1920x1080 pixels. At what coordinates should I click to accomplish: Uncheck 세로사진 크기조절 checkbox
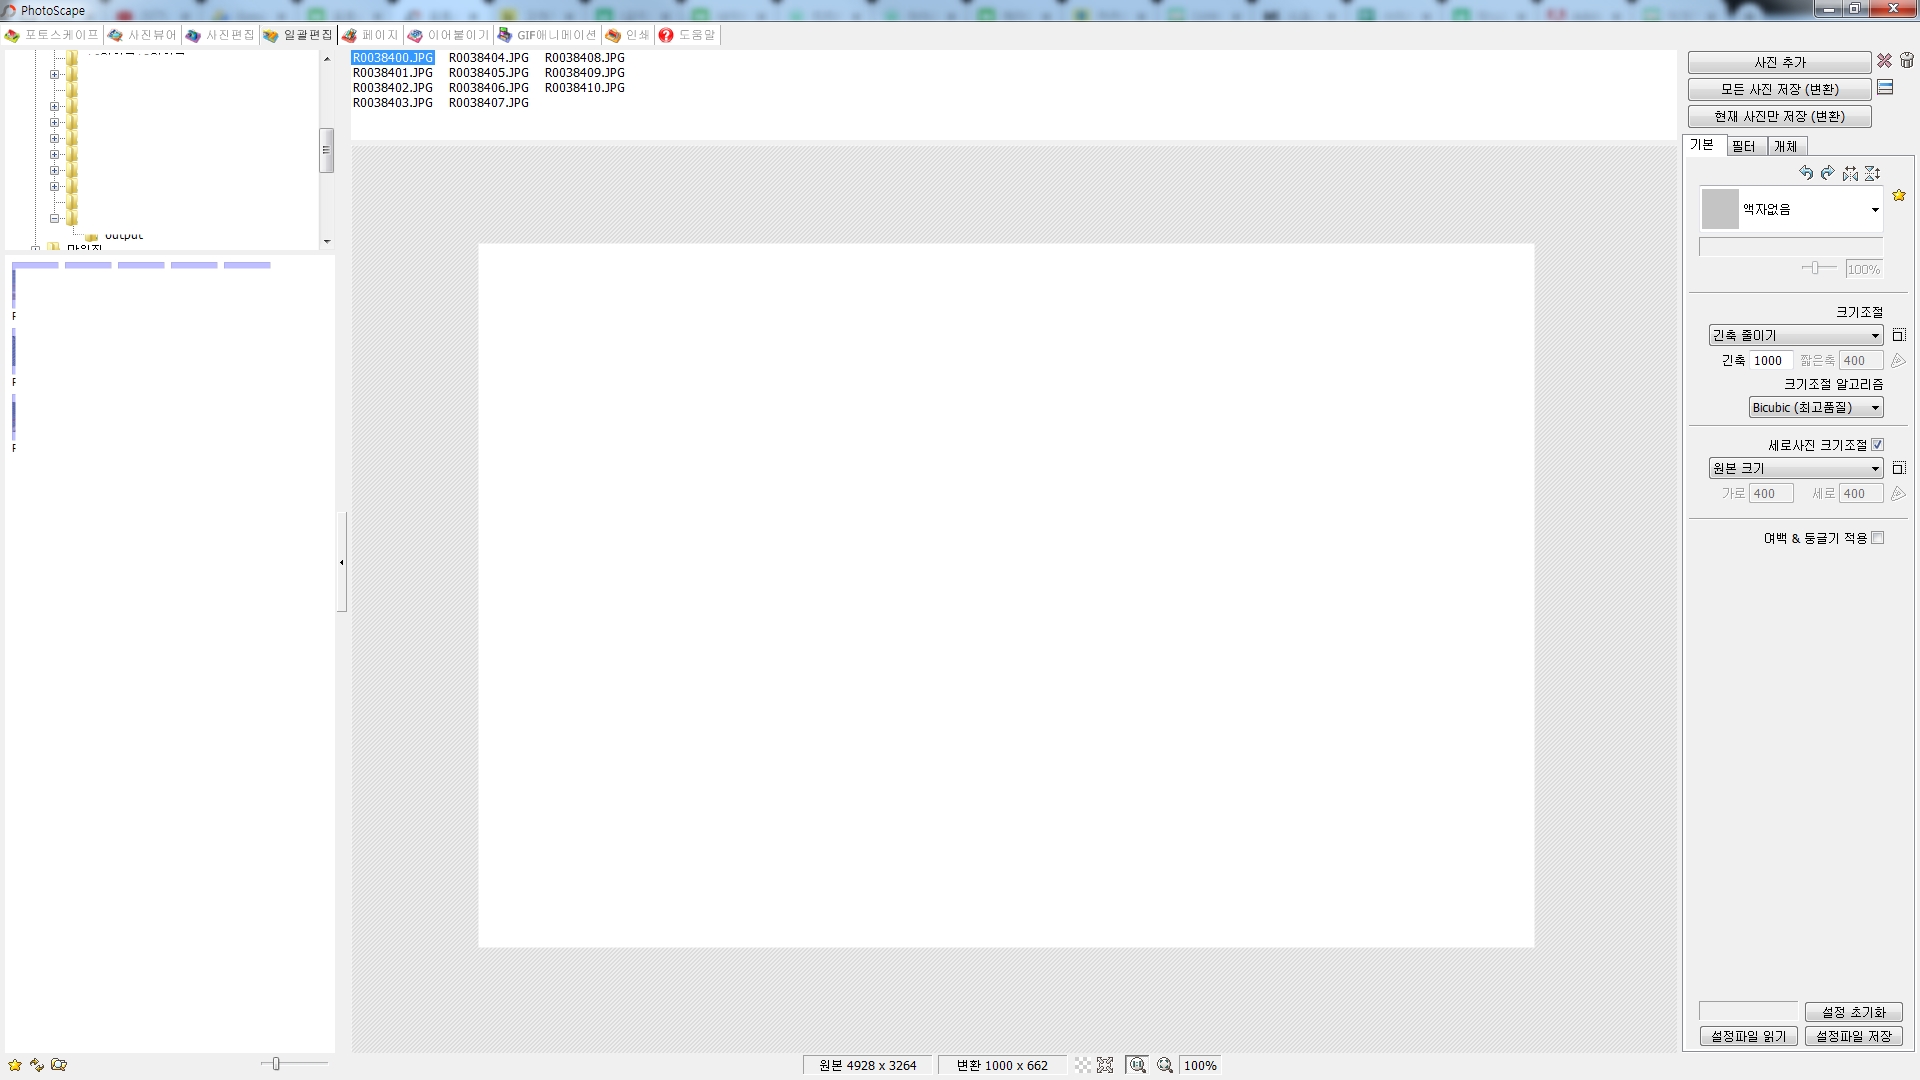click(x=1877, y=445)
